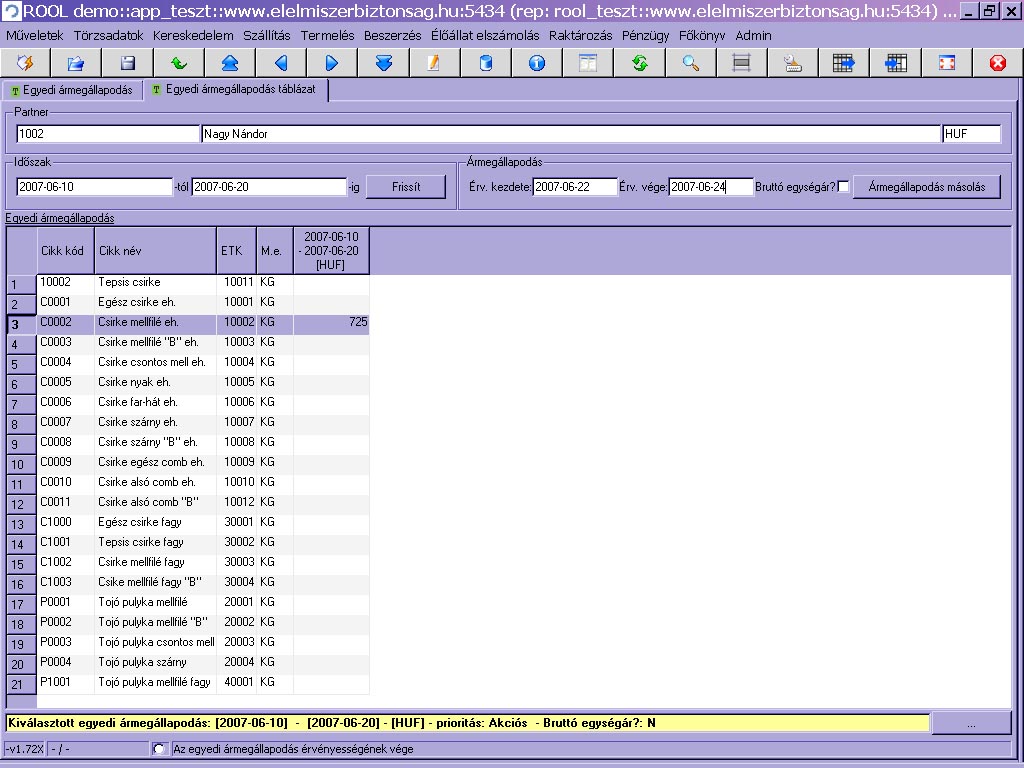Click the Érv. kezdete date field
Image resolution: width=1024 pixels, height=768 pixels.
[x=575, y=187]
